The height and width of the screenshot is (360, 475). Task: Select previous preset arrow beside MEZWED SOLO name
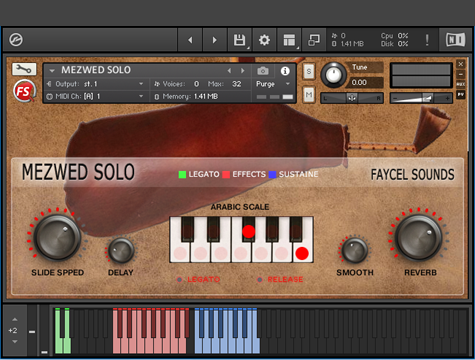pos(229,71)
